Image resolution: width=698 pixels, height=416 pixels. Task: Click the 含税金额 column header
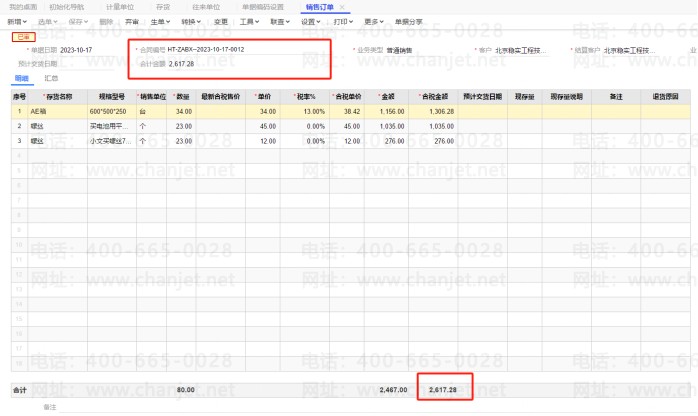pyautogui.click(x=433, y=97)
